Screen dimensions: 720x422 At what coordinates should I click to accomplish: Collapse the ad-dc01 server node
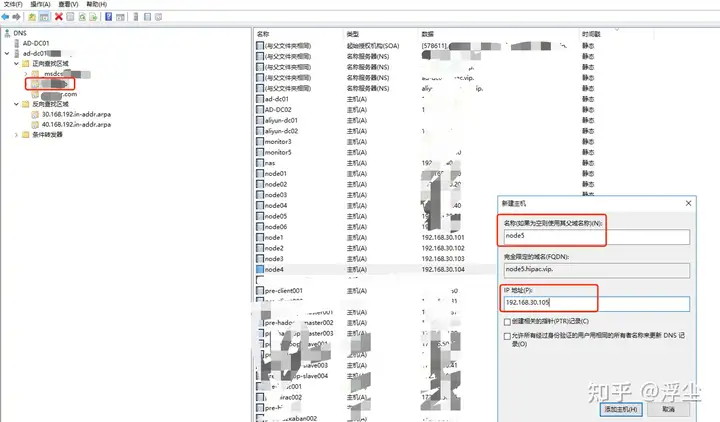pos(7,53)
